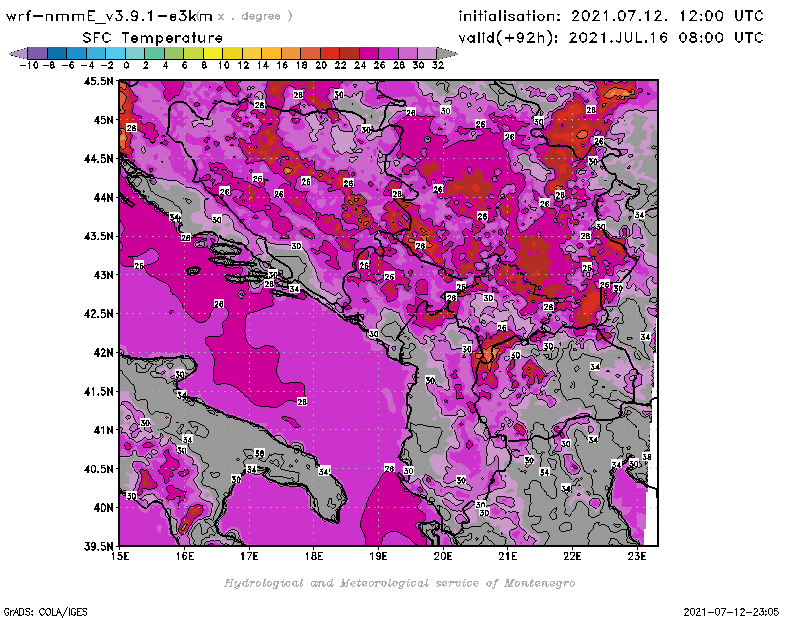Click the 23E longitude axis label
800x618 pixels.
[x=637, y=556]
